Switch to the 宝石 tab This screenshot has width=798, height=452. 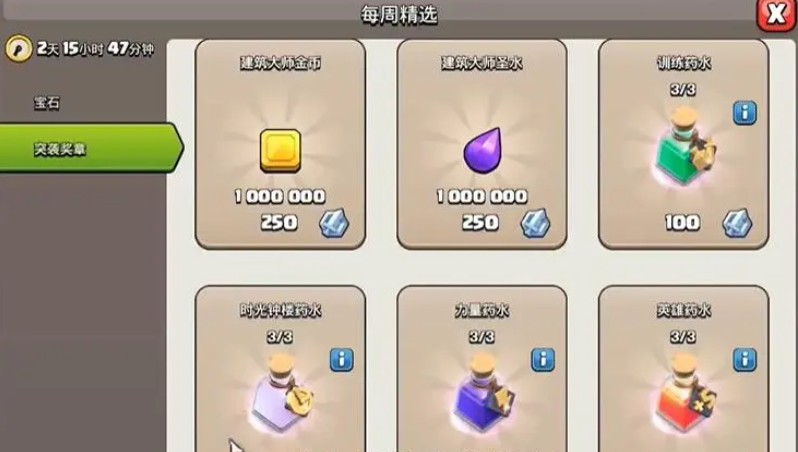point(47,103)
